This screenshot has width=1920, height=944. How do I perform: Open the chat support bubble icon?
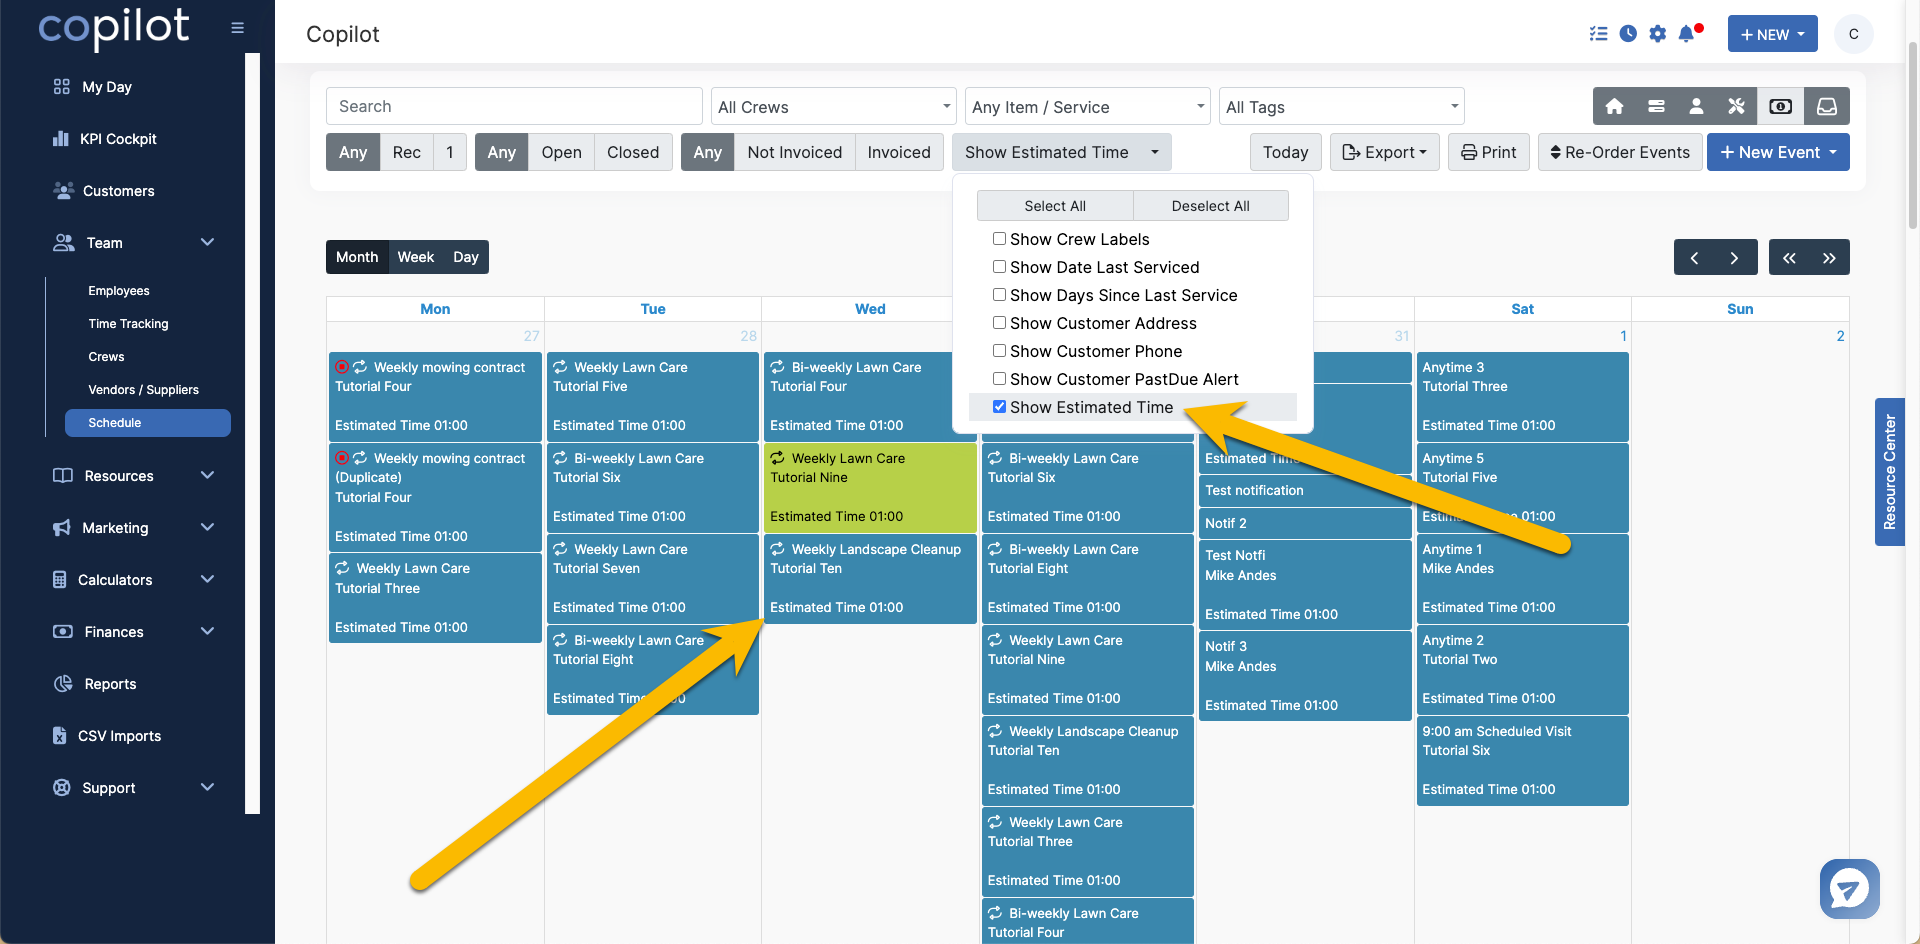tap(1849, 888)
